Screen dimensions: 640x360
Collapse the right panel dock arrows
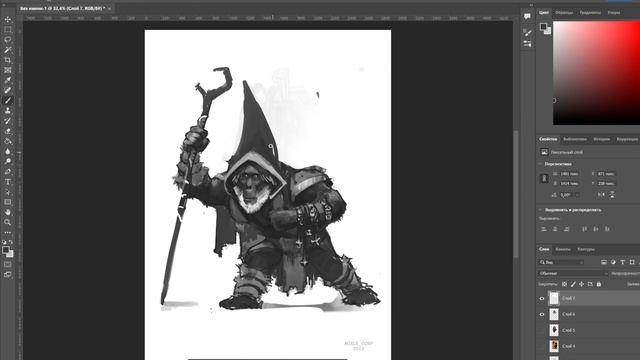531,5
